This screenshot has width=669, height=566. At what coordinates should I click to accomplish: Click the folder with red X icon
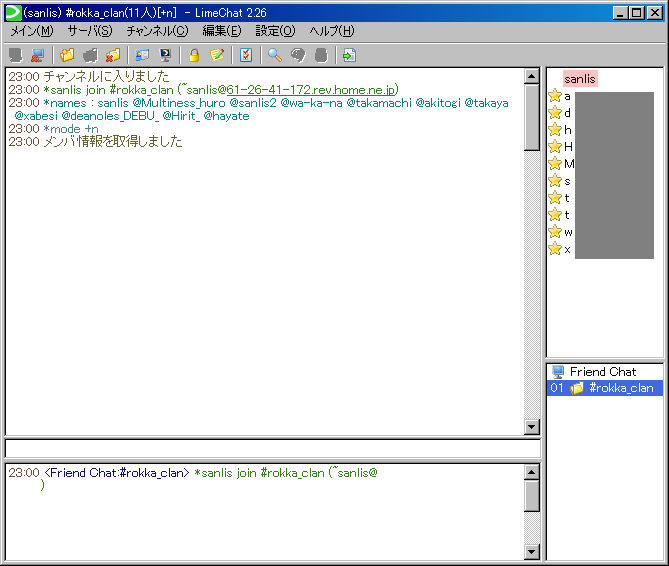click(x=112, y=55)
